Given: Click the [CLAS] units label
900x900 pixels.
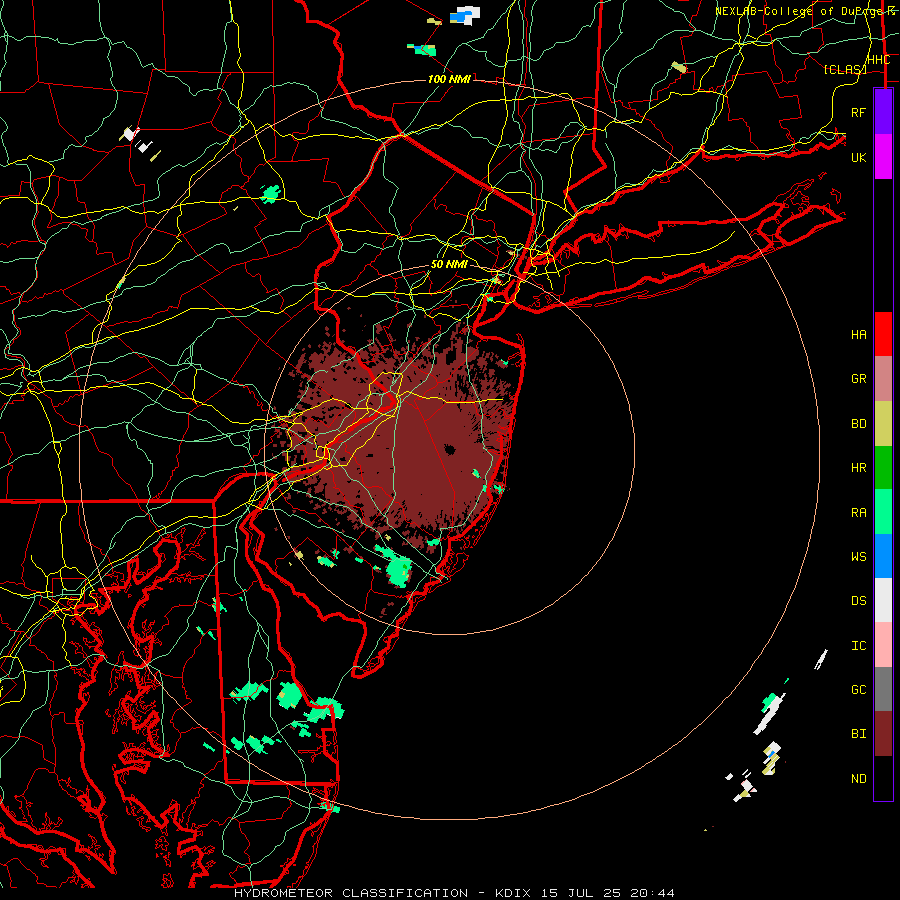Looking at the screenshot, I should pos(845,69).
